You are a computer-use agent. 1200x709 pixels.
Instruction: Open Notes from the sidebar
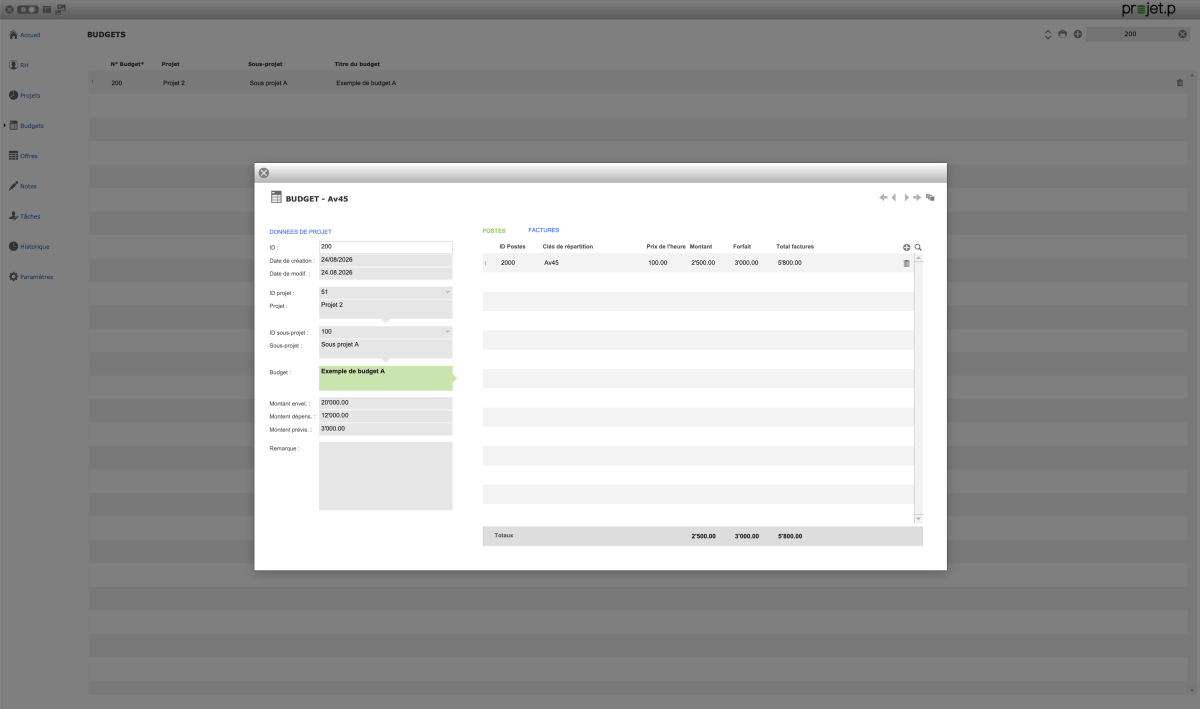[x=23, y=186]
